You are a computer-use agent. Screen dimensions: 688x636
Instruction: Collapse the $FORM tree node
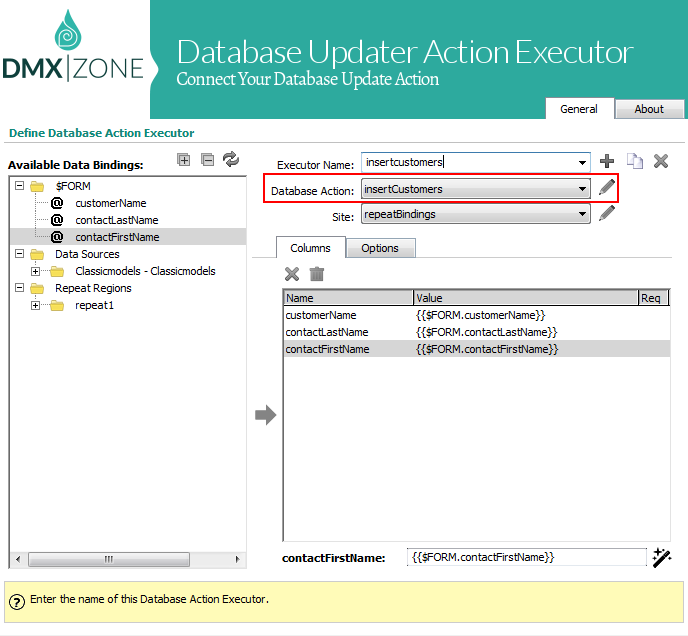click(x=19, y=186)
